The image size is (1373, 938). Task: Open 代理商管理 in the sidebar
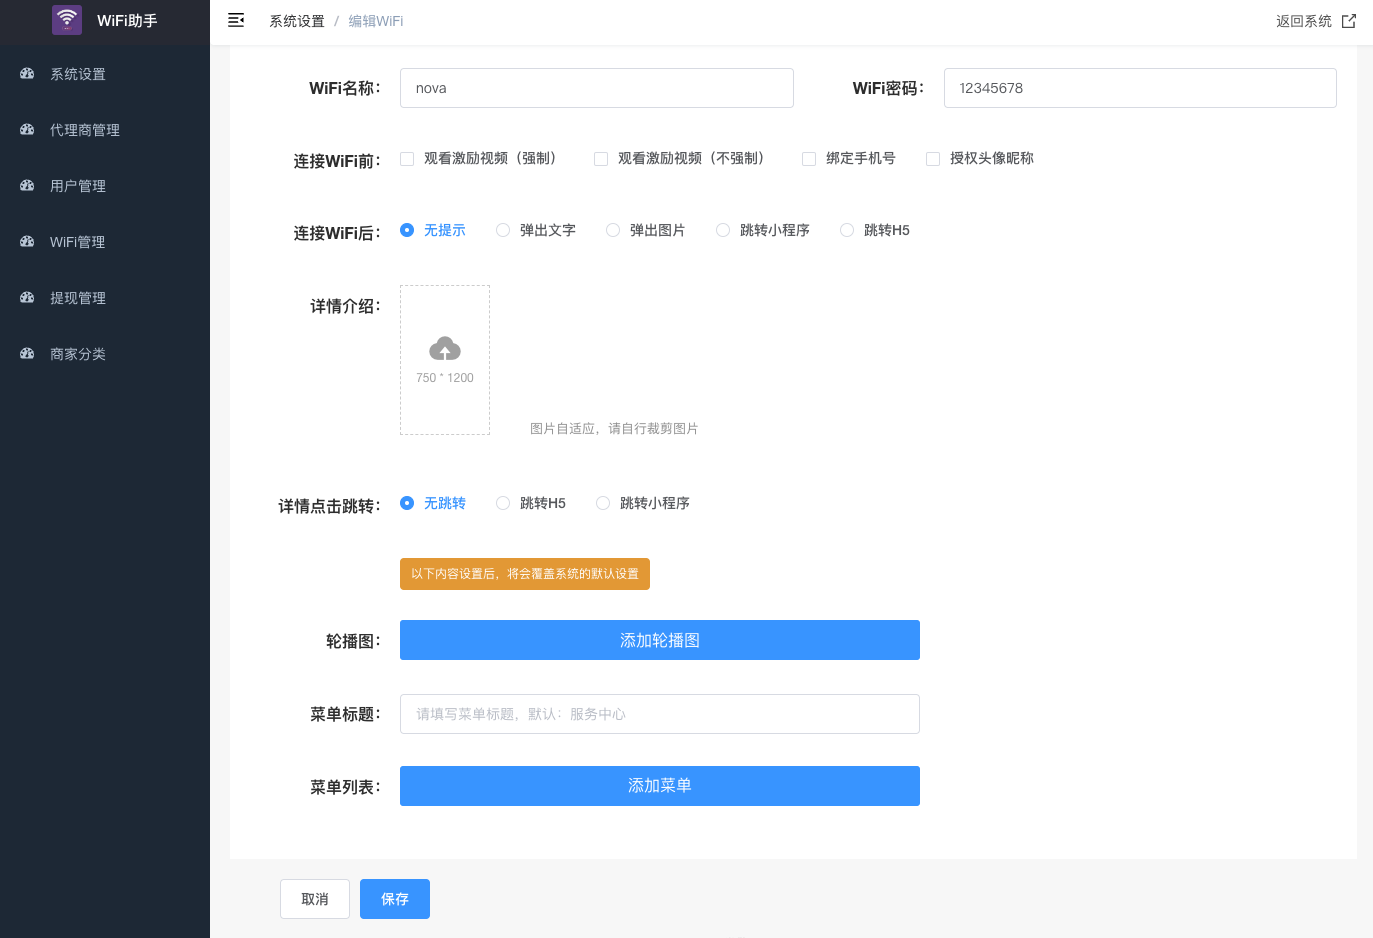(105, 130)
